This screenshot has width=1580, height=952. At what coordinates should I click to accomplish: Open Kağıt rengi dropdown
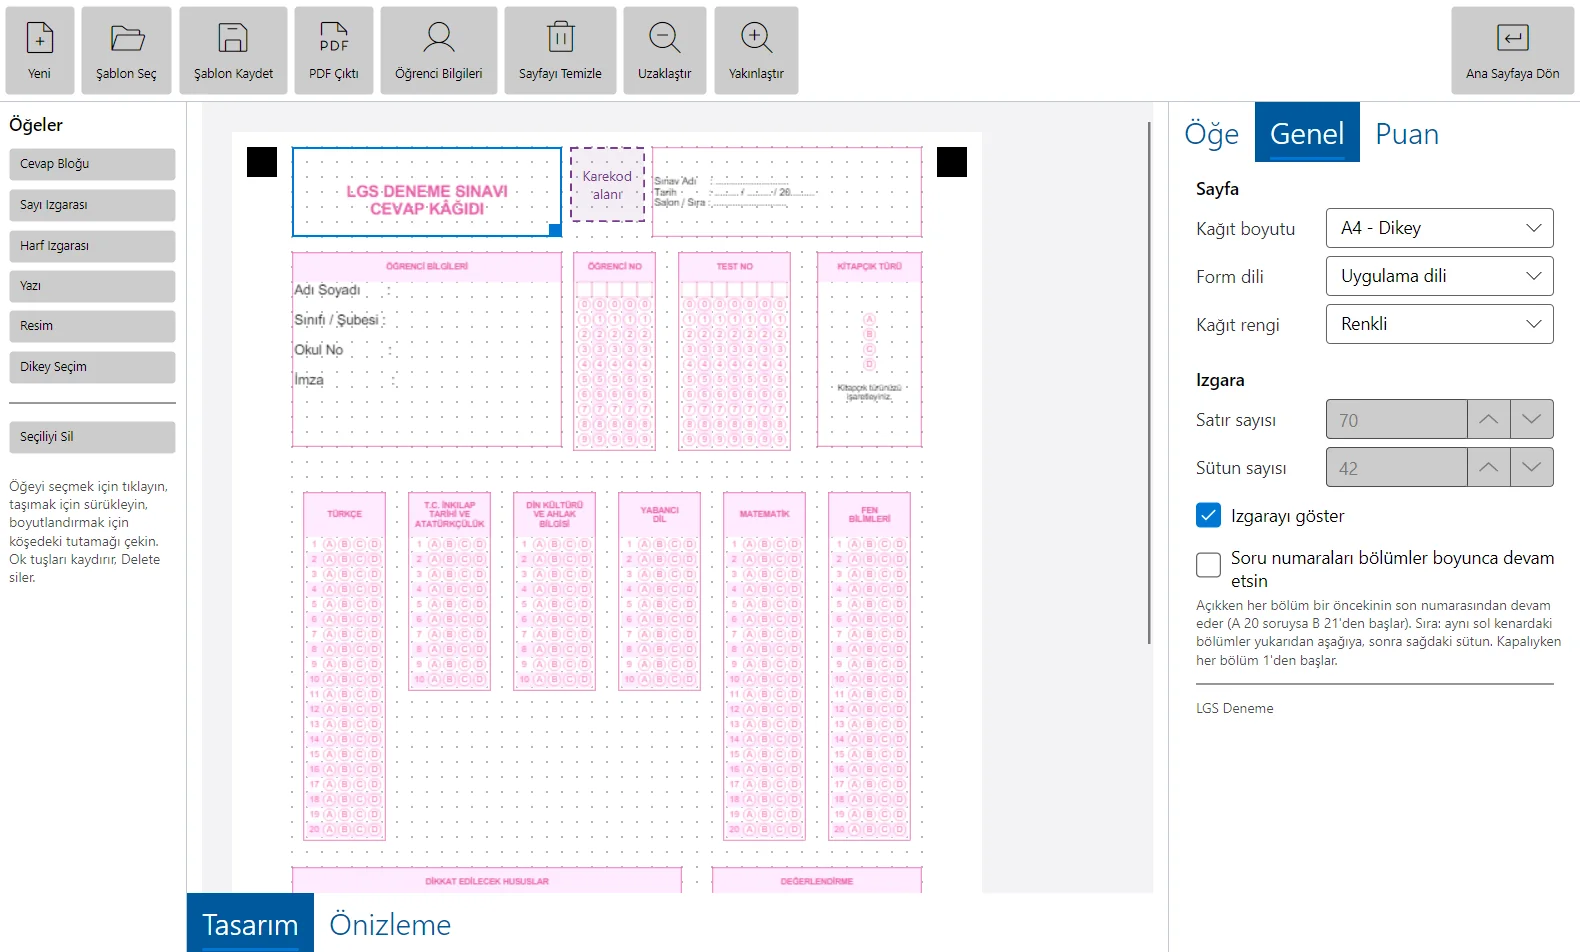click(x=1440, y=324)
